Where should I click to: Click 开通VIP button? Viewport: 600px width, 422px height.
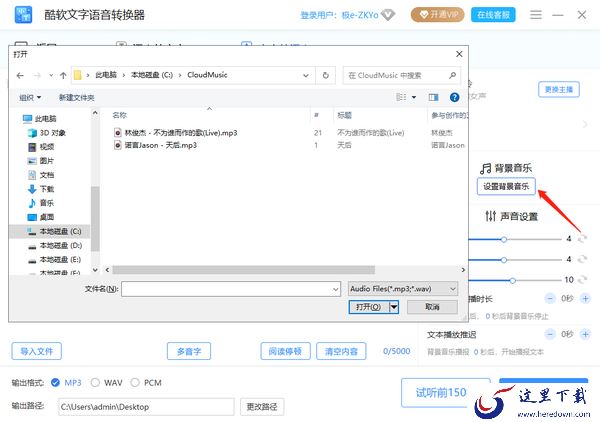(437, 15)
